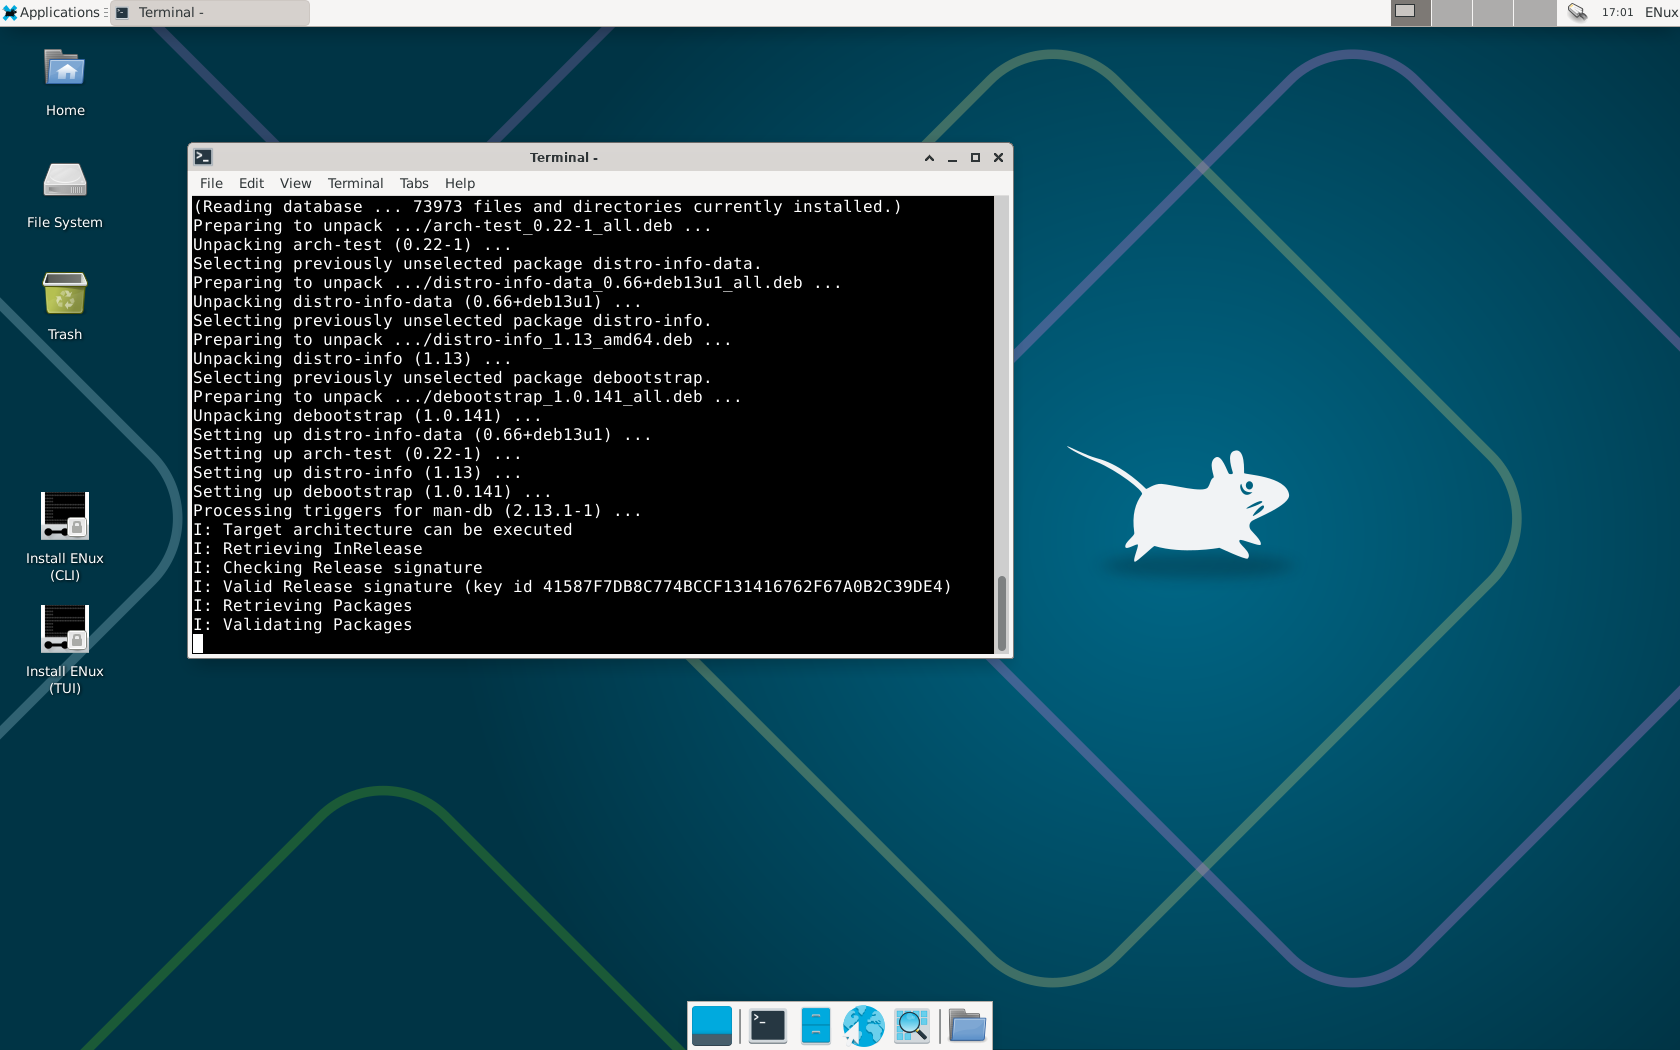Image resolution: width=1680 pixels, height=1050 pixels.
Task: Switch to the fourth workspace in pager
Action: [x=1534, y=12]
